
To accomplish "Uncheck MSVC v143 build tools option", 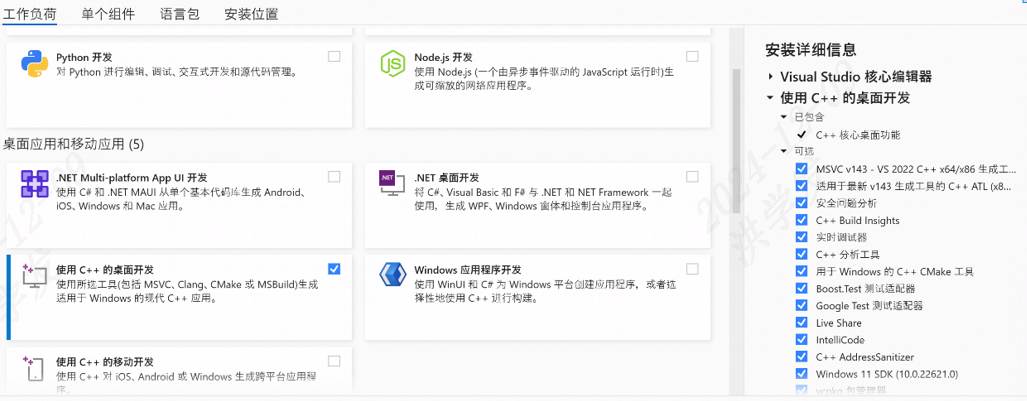I will (802, 169).
